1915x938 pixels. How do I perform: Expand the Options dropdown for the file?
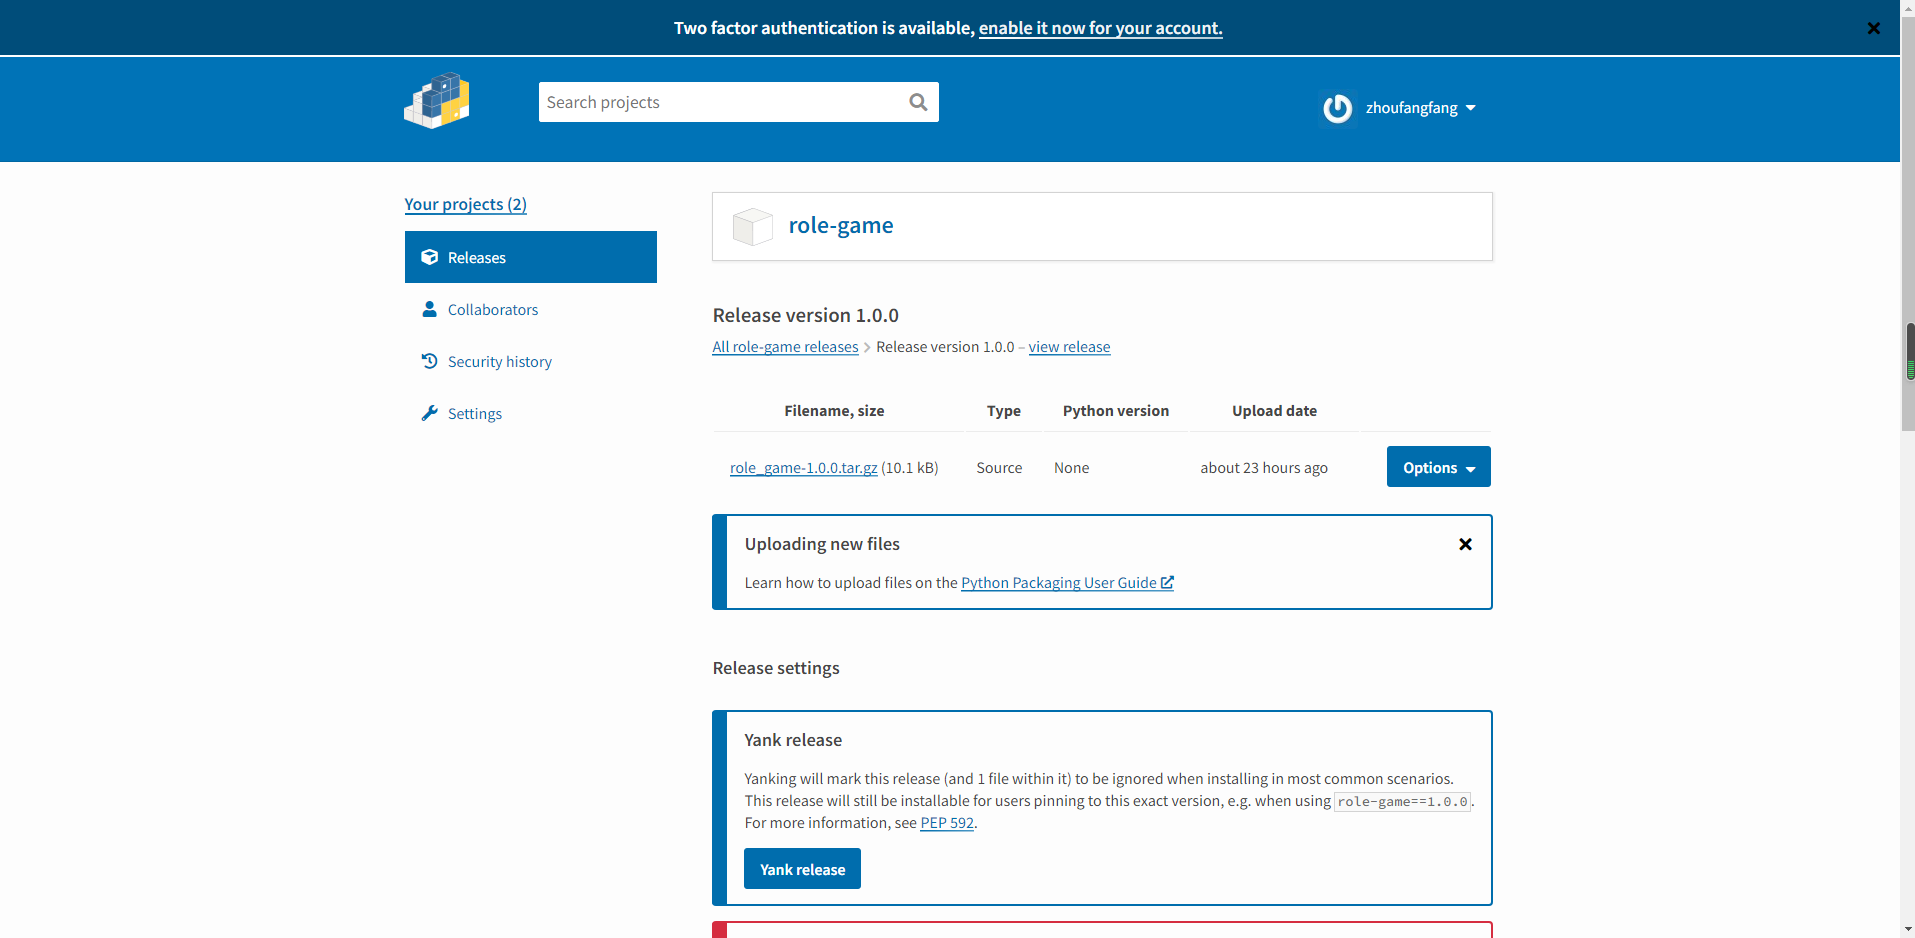point(1438,467)
